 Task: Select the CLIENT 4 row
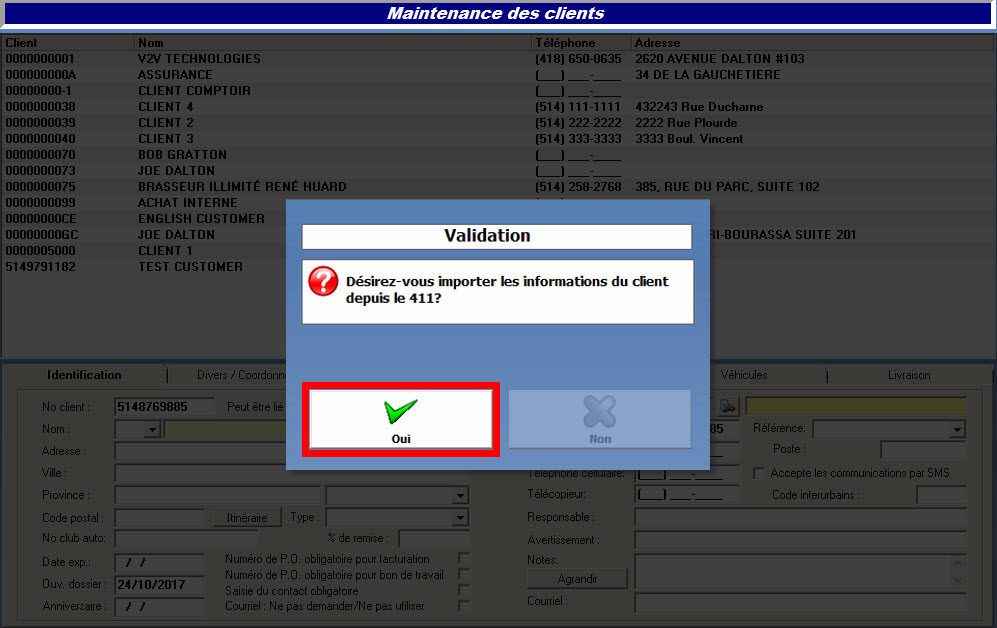(498, 107)
